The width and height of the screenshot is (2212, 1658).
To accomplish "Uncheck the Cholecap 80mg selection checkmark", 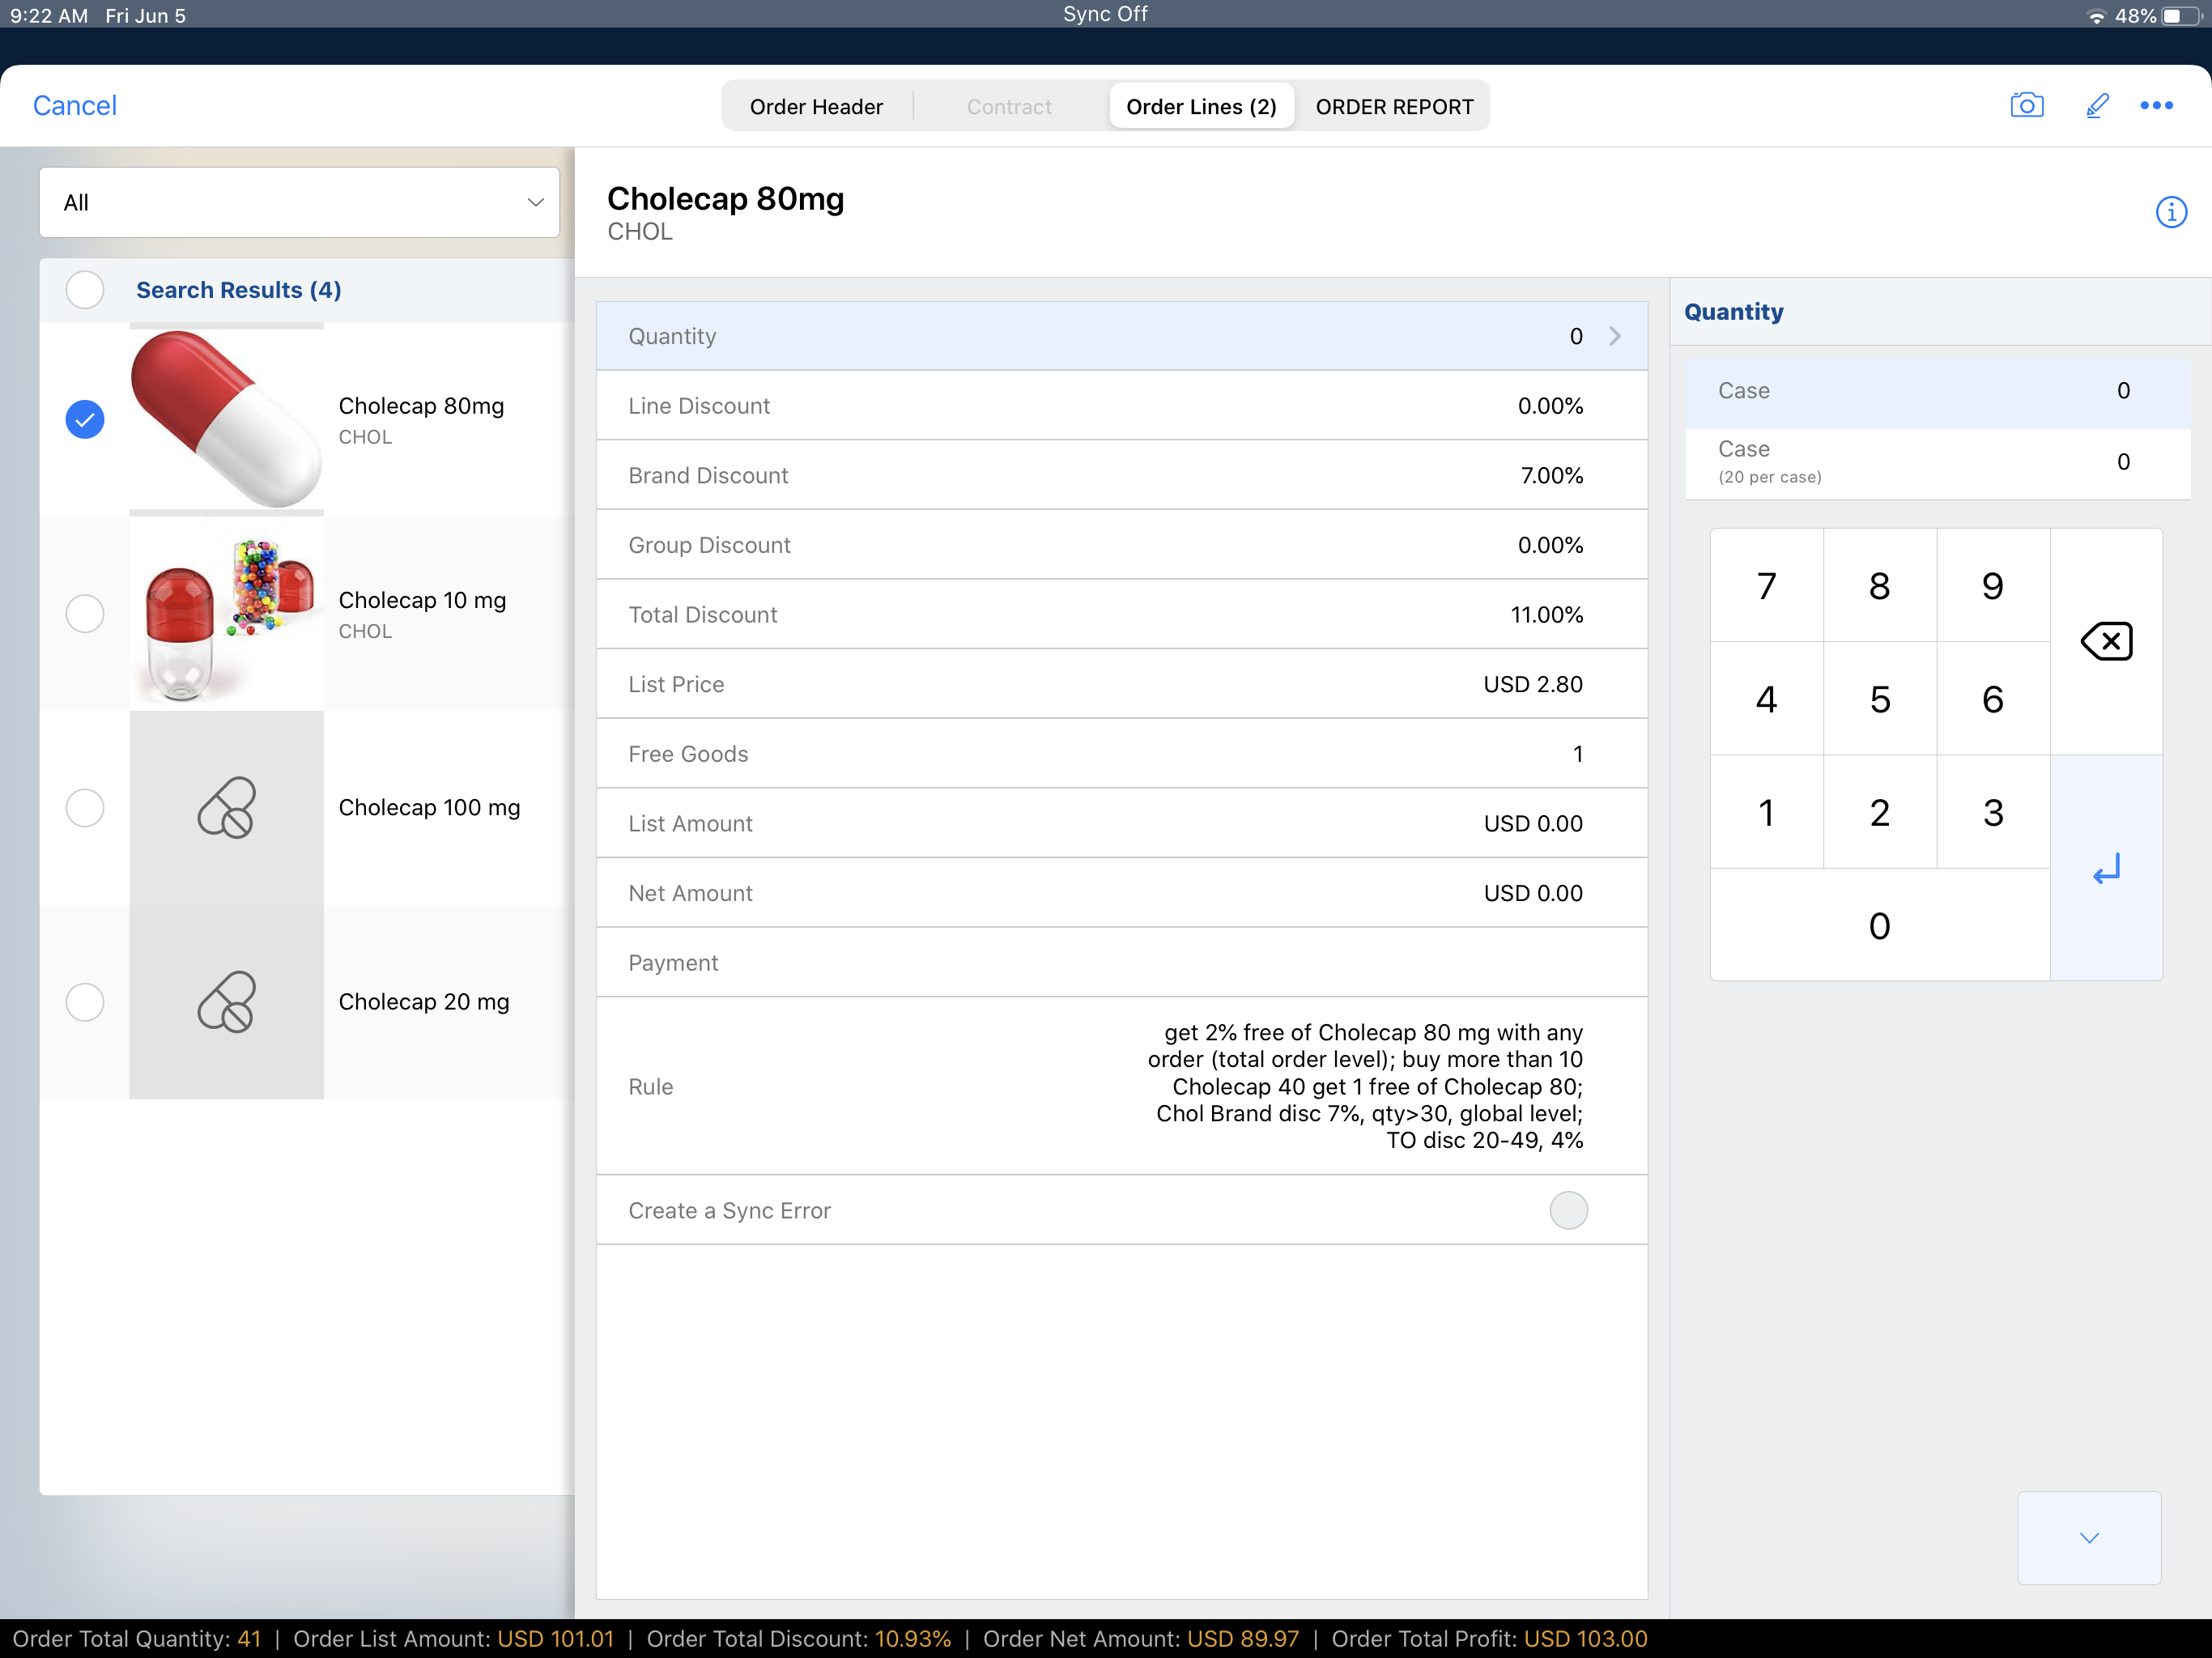I will 85,419.
